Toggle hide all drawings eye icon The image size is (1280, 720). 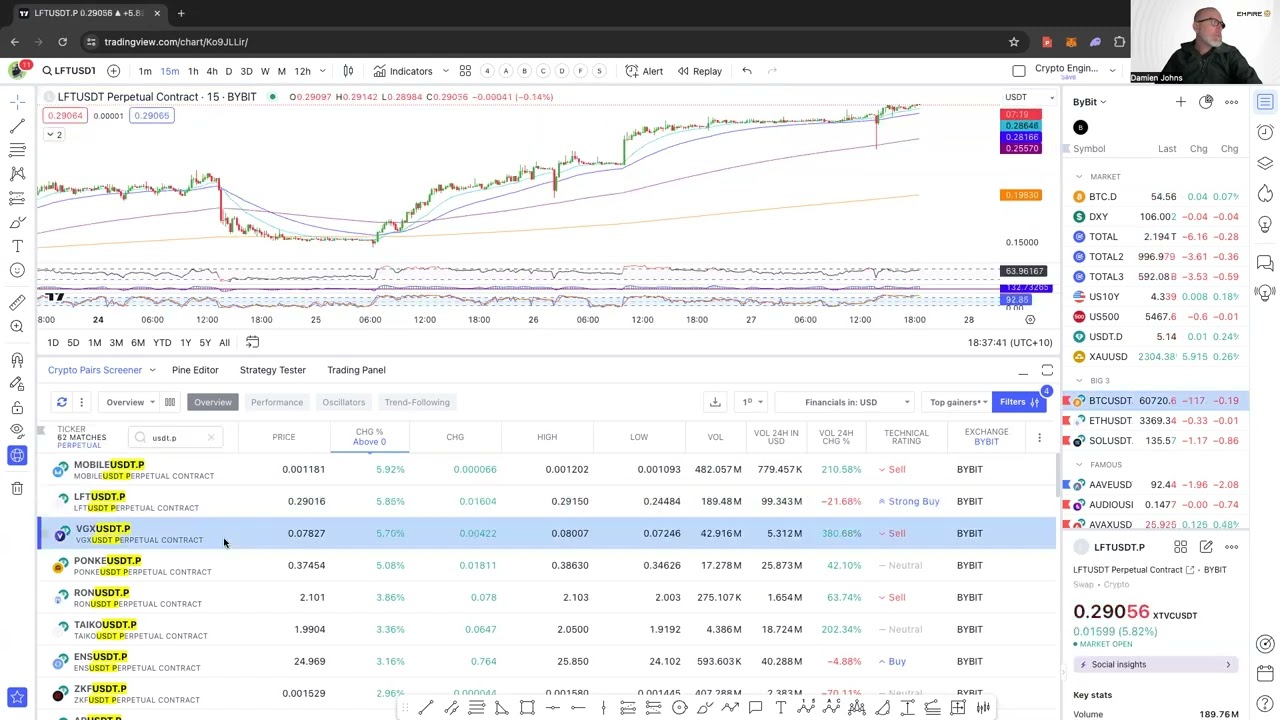click(x=17, y=431)
